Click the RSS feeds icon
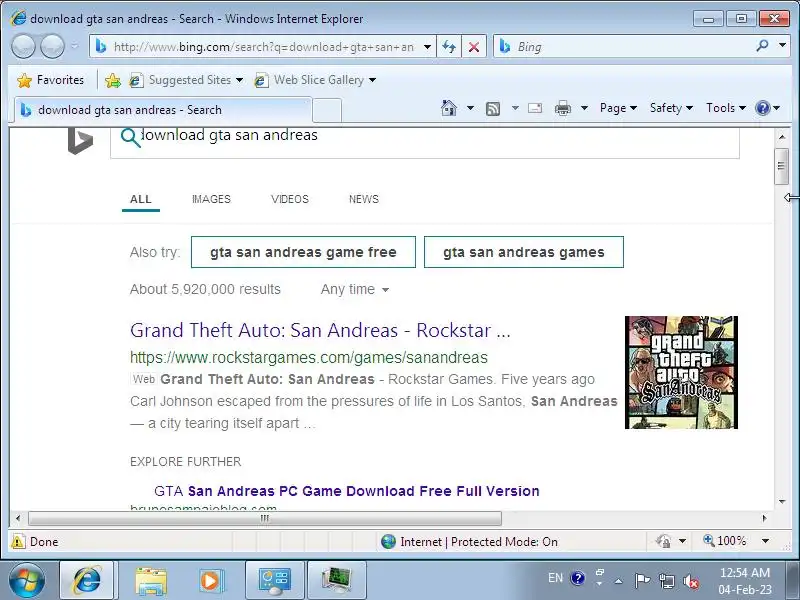This screenshot has height=600, width=800. pyautogui.click(x=493, y=108)
